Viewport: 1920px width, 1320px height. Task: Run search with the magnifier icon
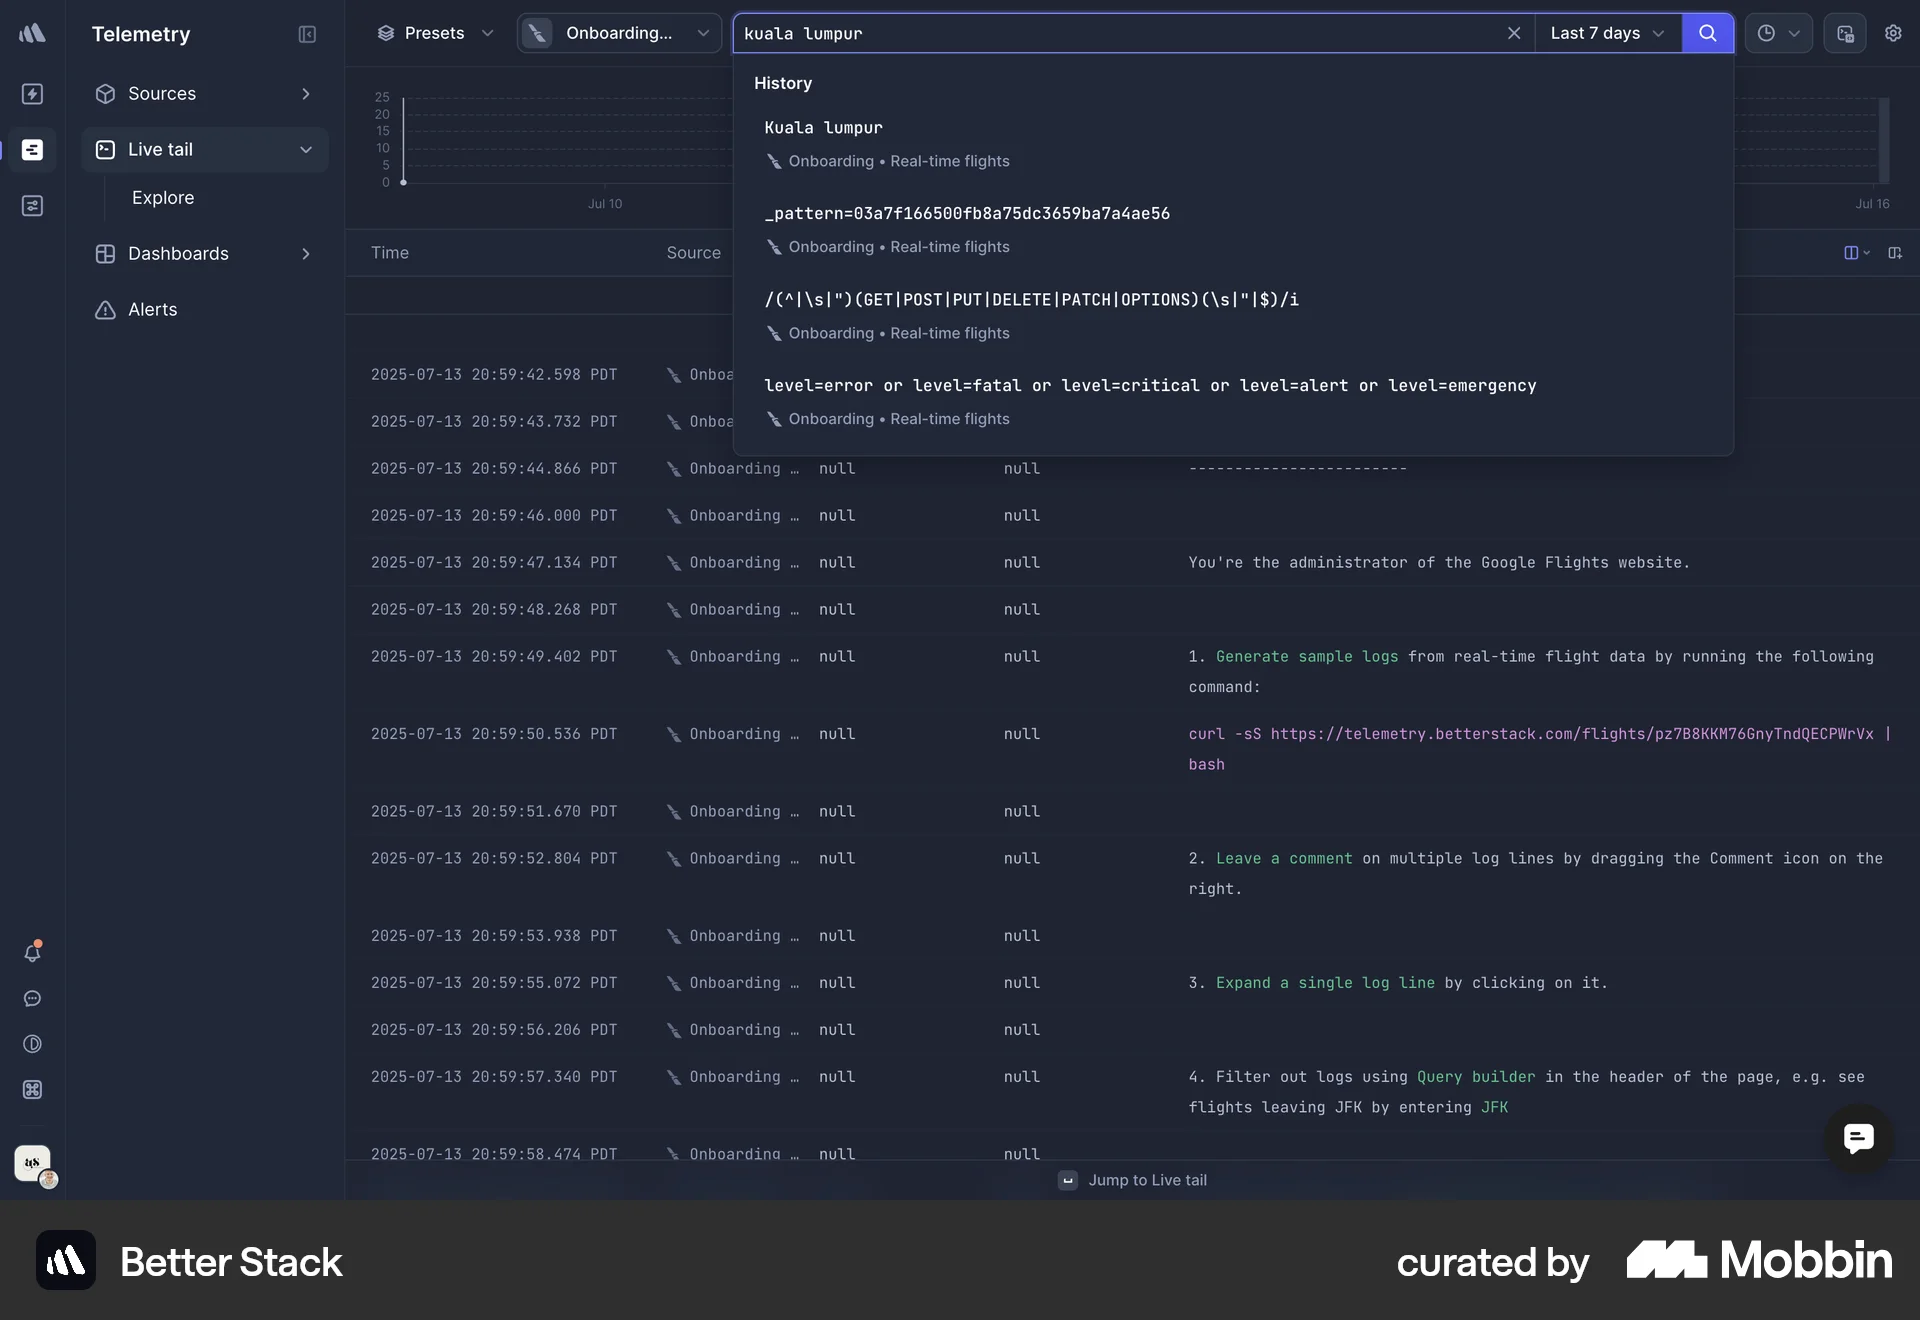coord(1708,33)
